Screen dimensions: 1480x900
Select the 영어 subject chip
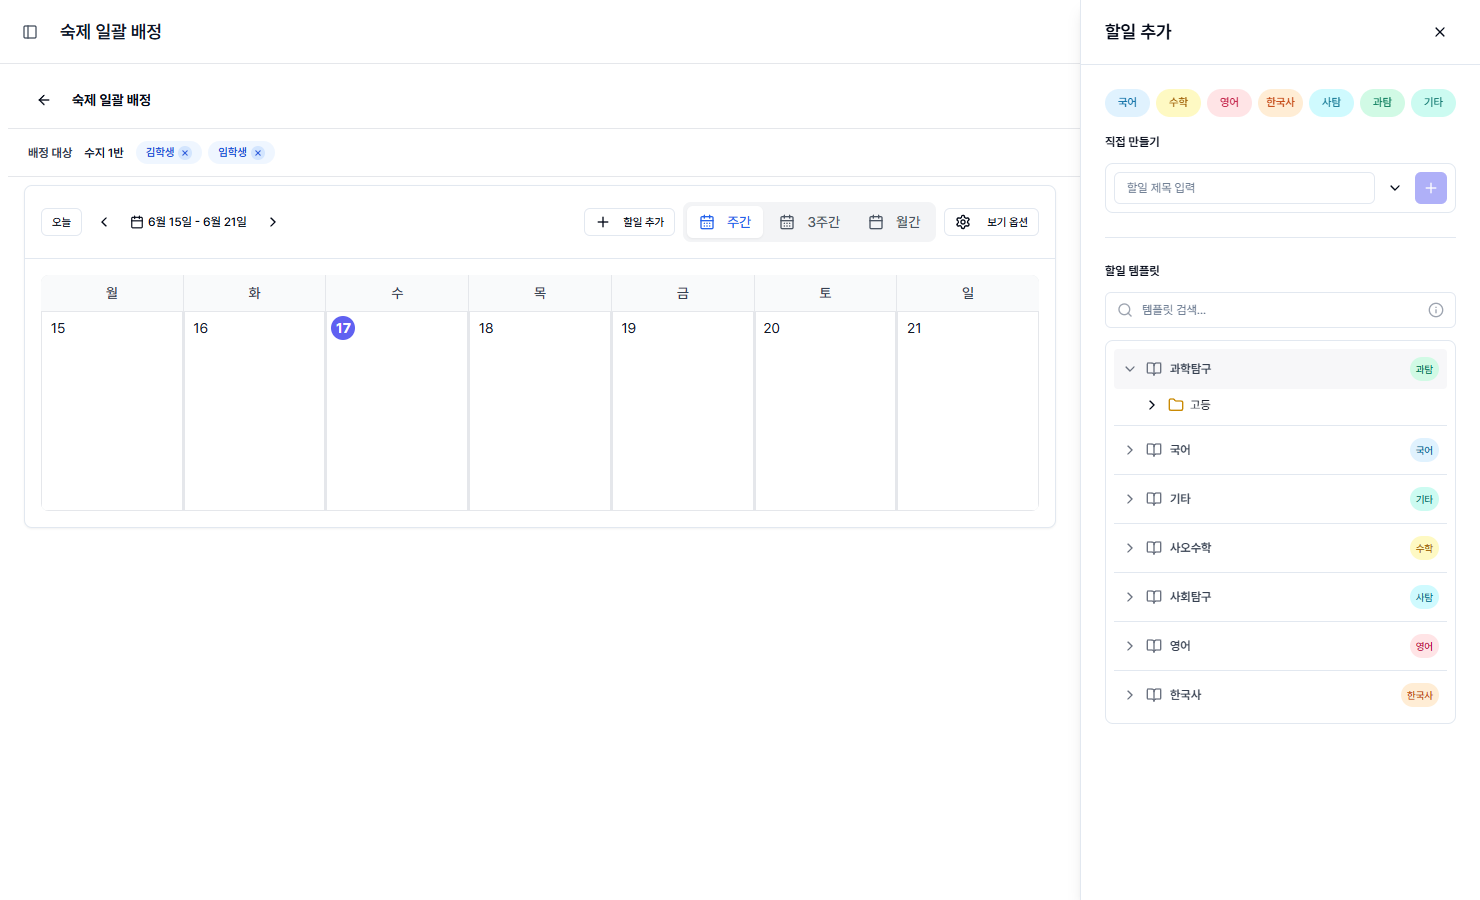click(x=1229, y=103)
